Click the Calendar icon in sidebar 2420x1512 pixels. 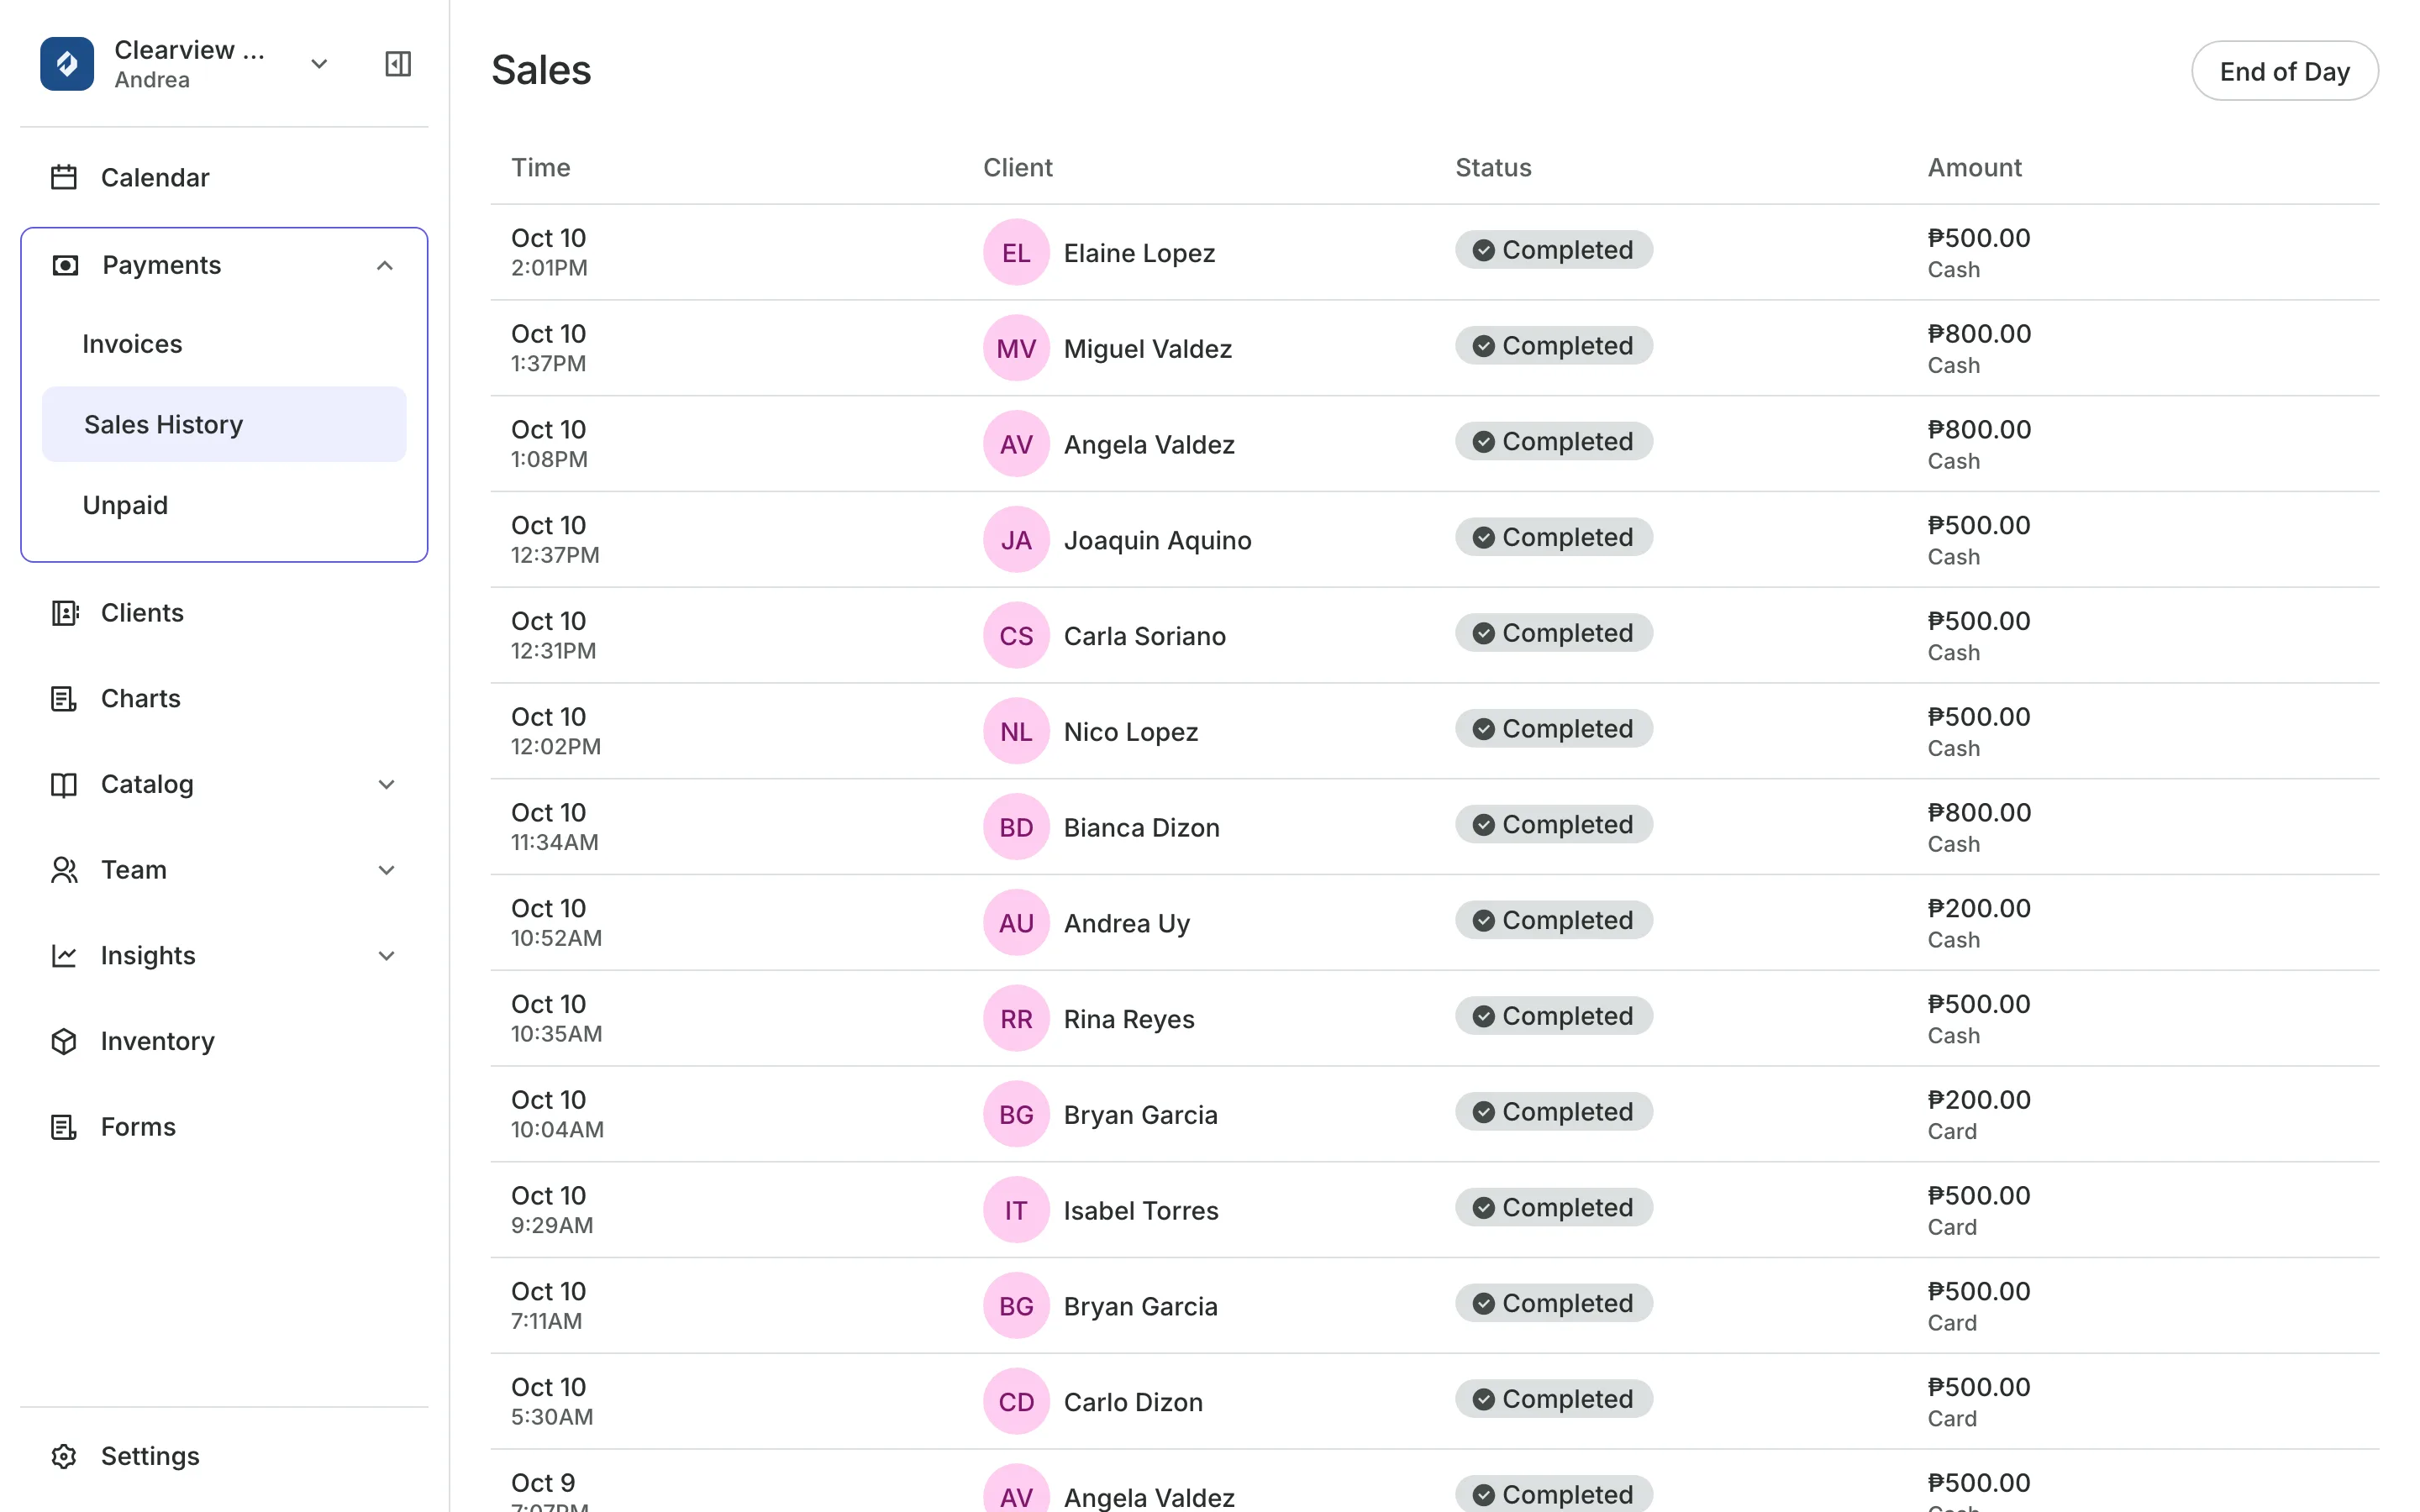click(x=64, y=177)
